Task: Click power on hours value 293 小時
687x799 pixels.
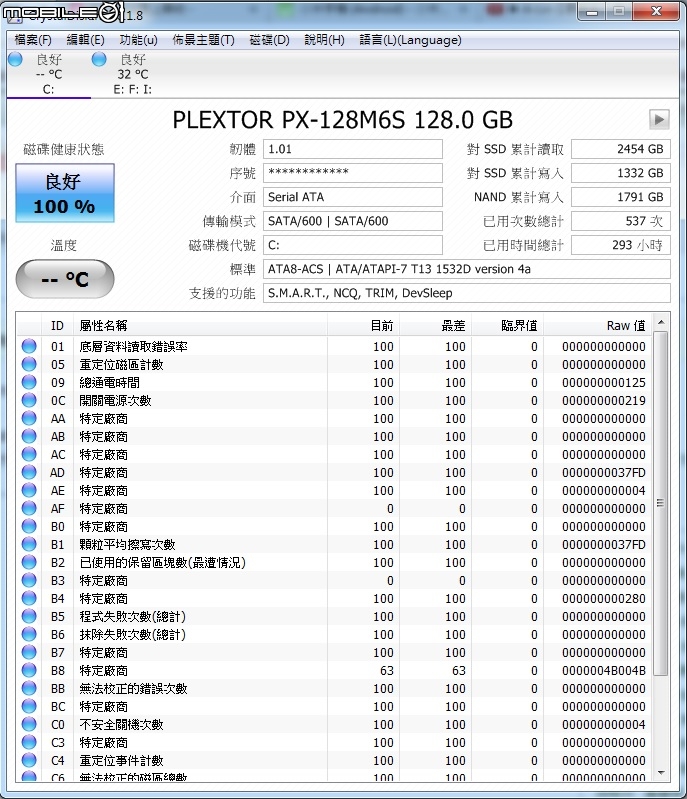Action: (621, 245)
